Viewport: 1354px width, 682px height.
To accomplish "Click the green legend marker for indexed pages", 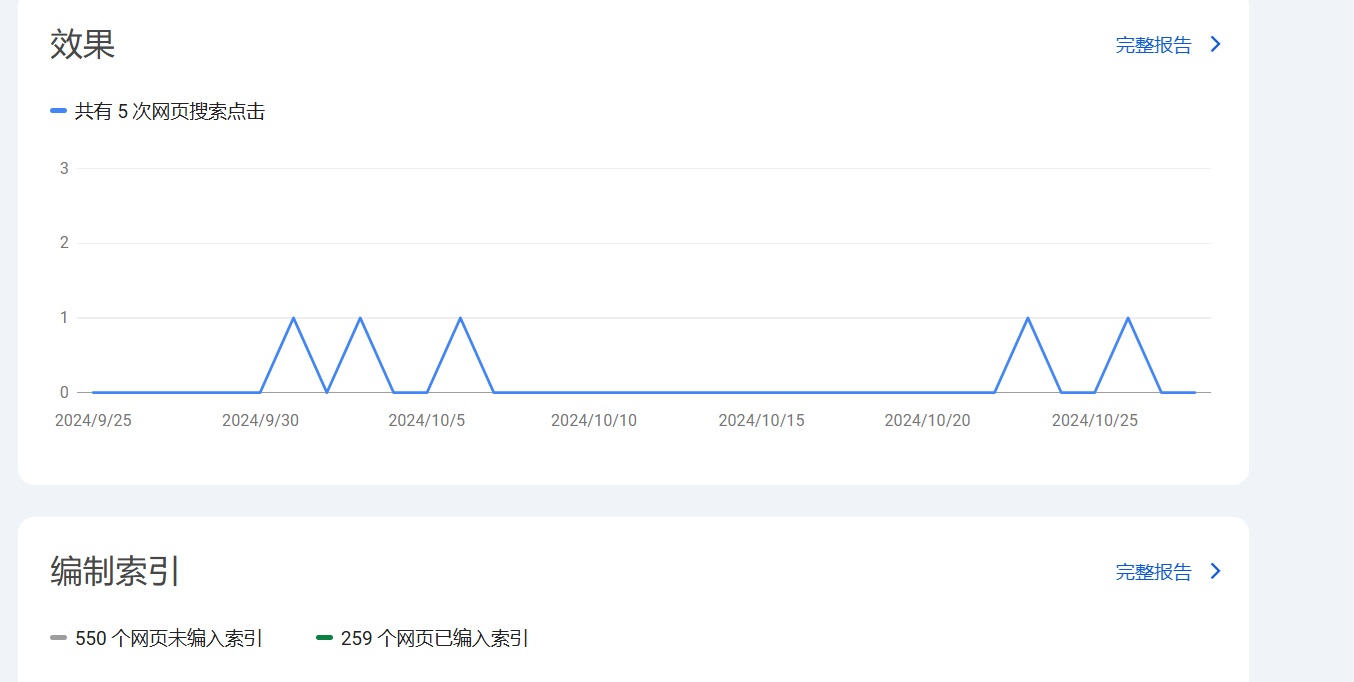I will pyautogui.click(x=324, y=638).
